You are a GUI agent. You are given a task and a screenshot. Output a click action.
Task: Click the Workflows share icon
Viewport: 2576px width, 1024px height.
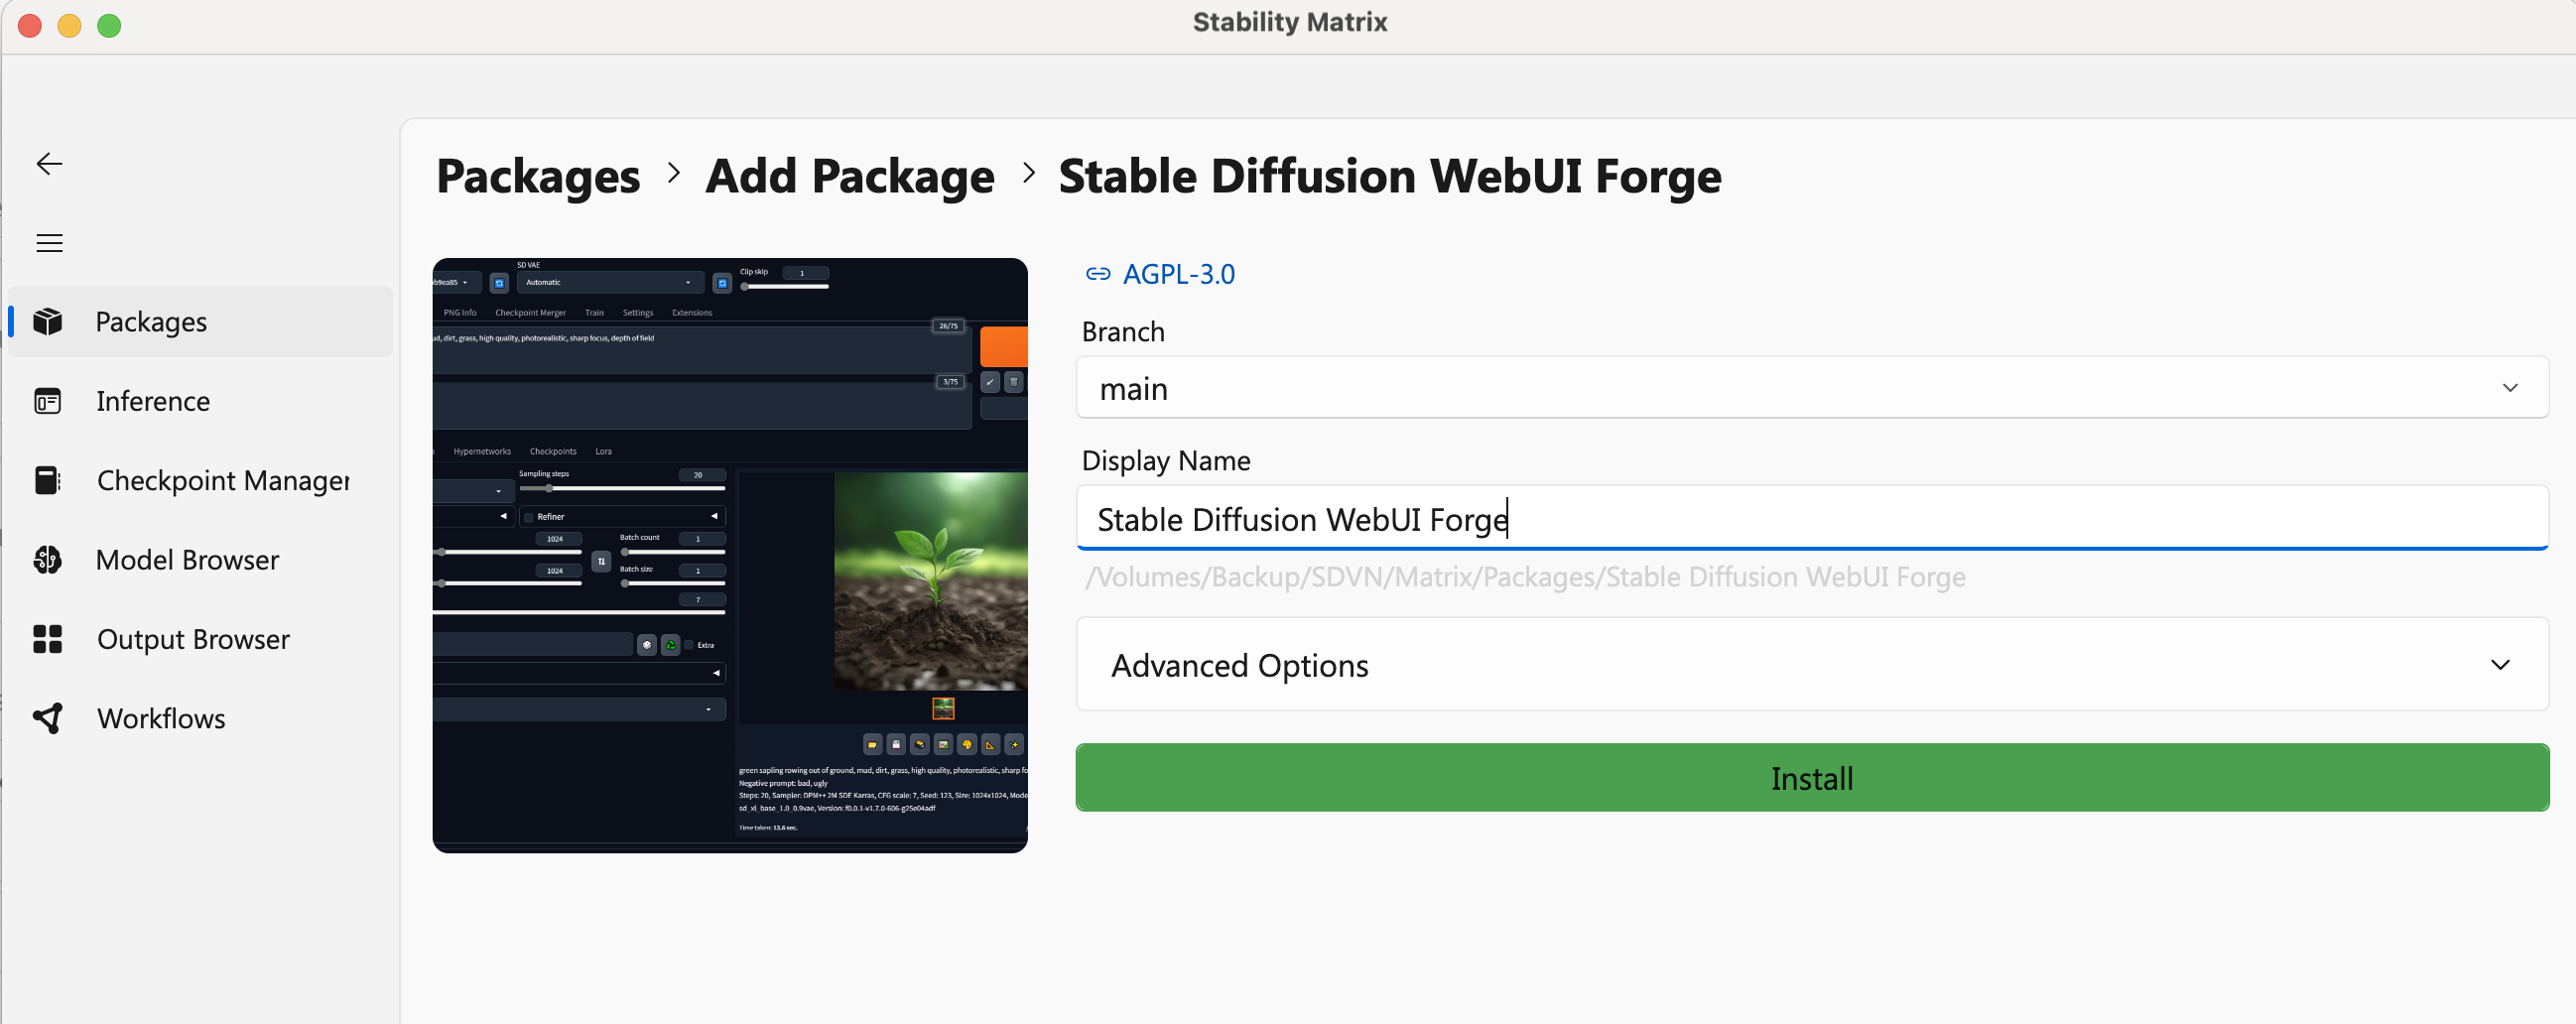coord(48,718)
